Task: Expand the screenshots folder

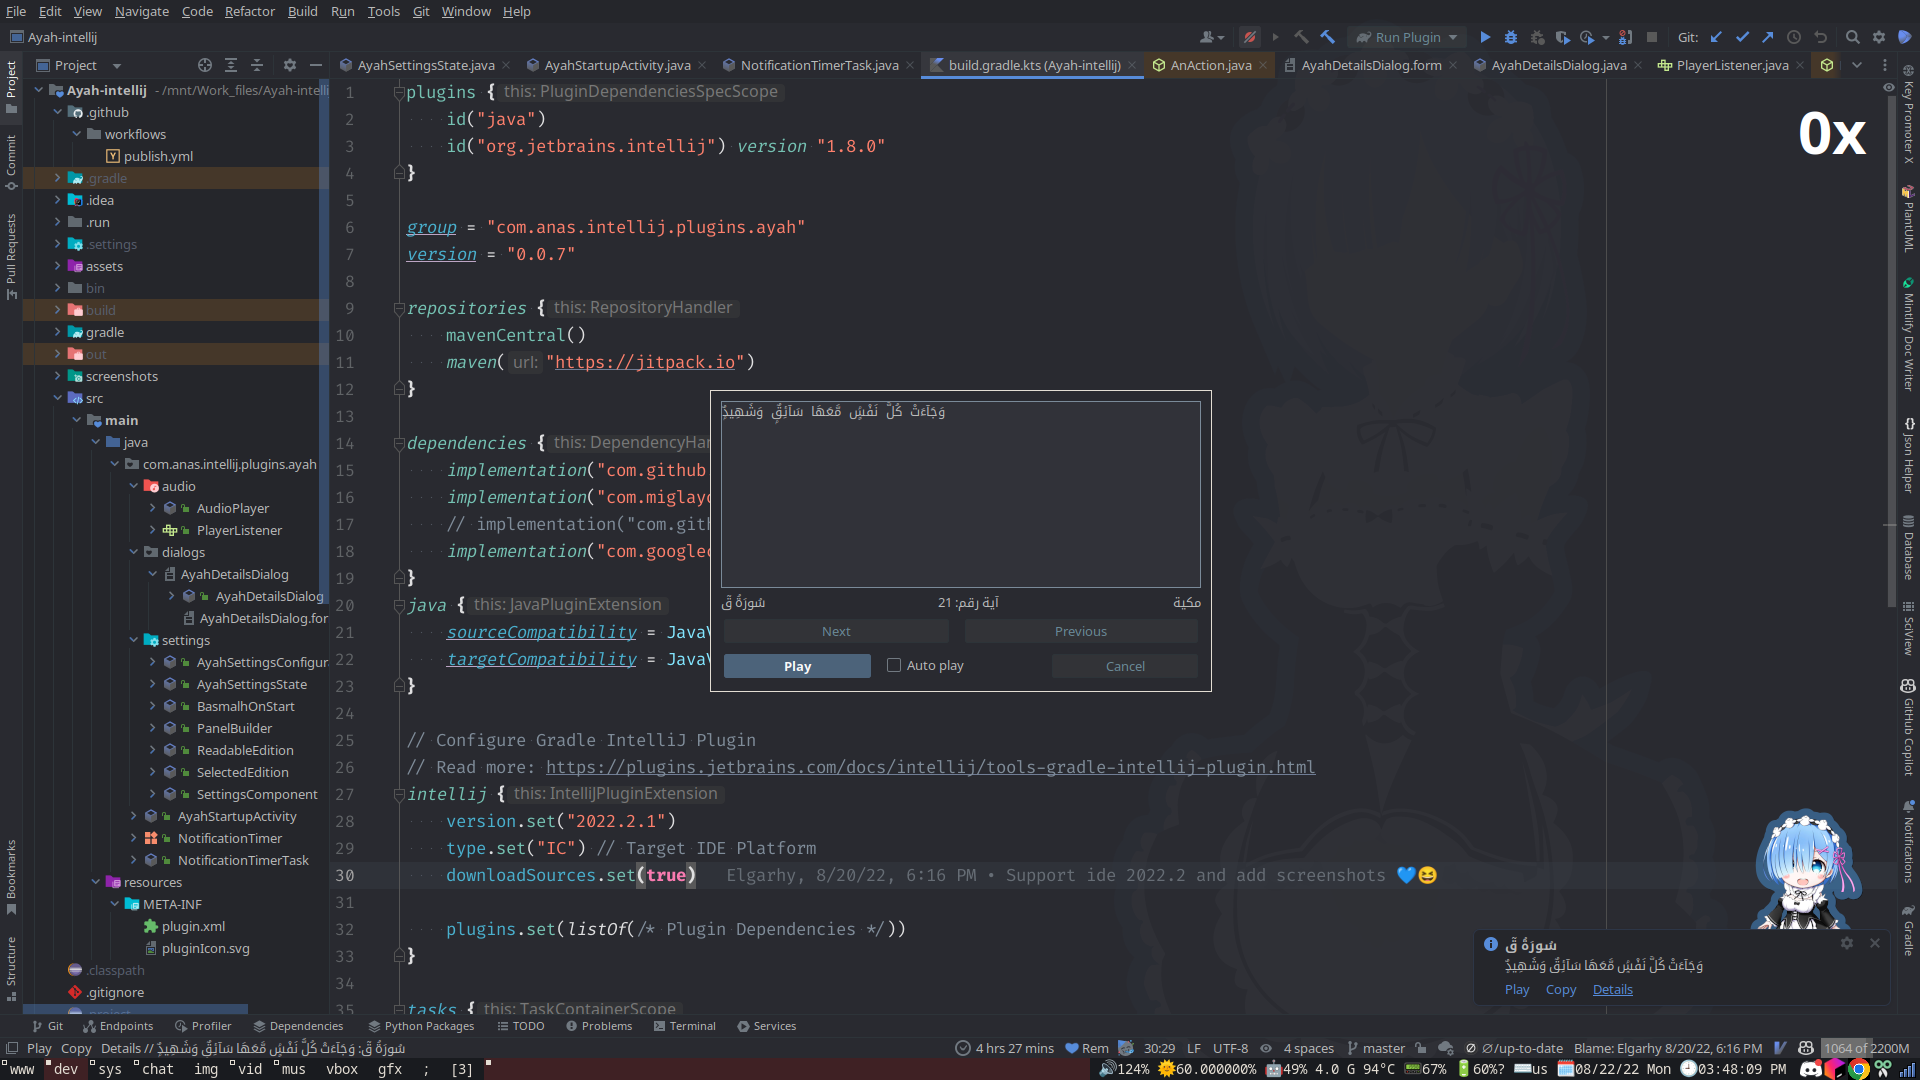Action: 58,376
